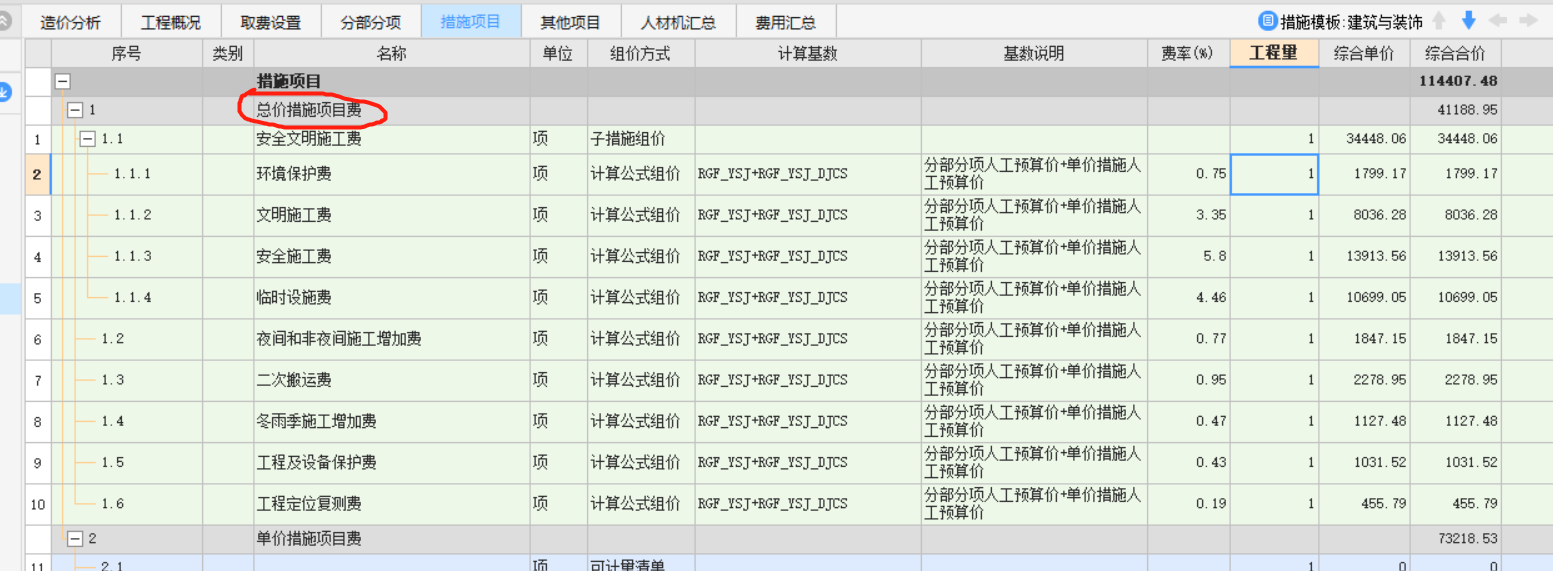Click the 计算基数 column header

(808, 54)
